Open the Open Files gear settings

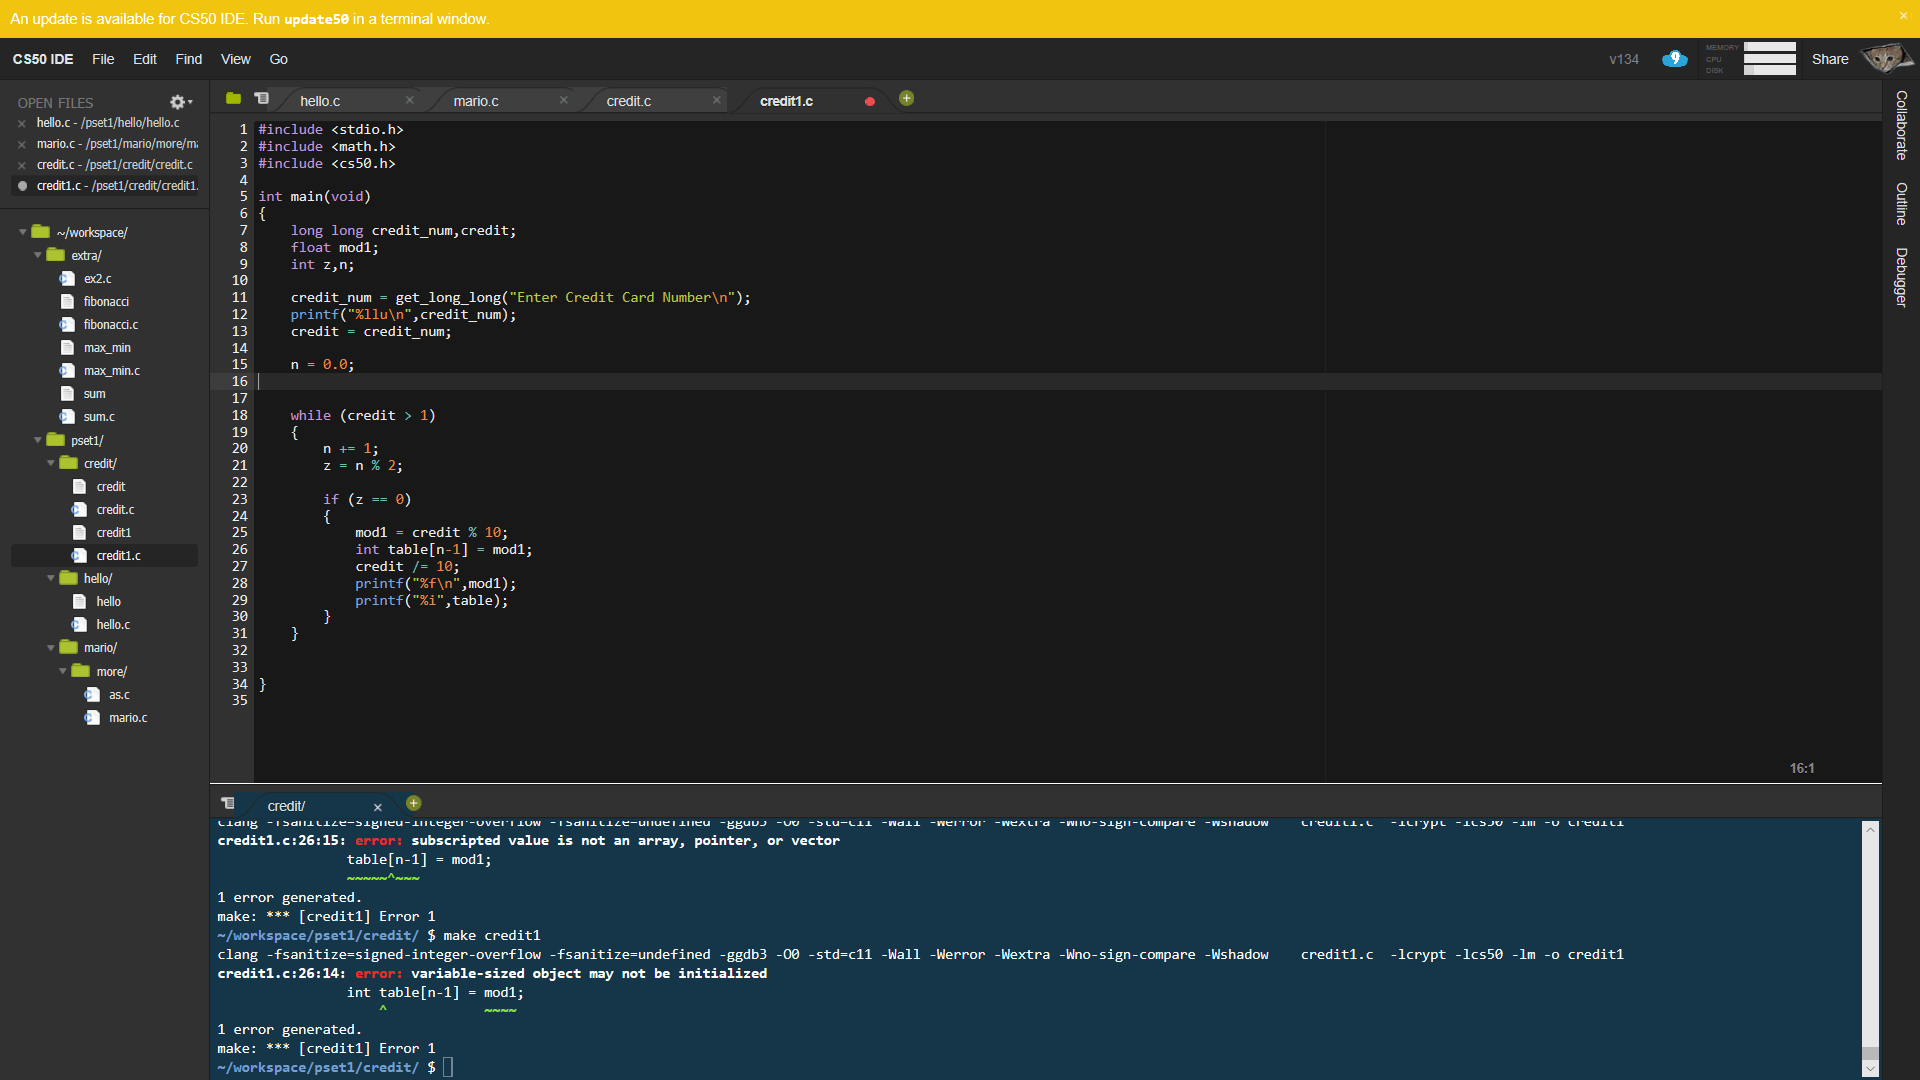180,102
